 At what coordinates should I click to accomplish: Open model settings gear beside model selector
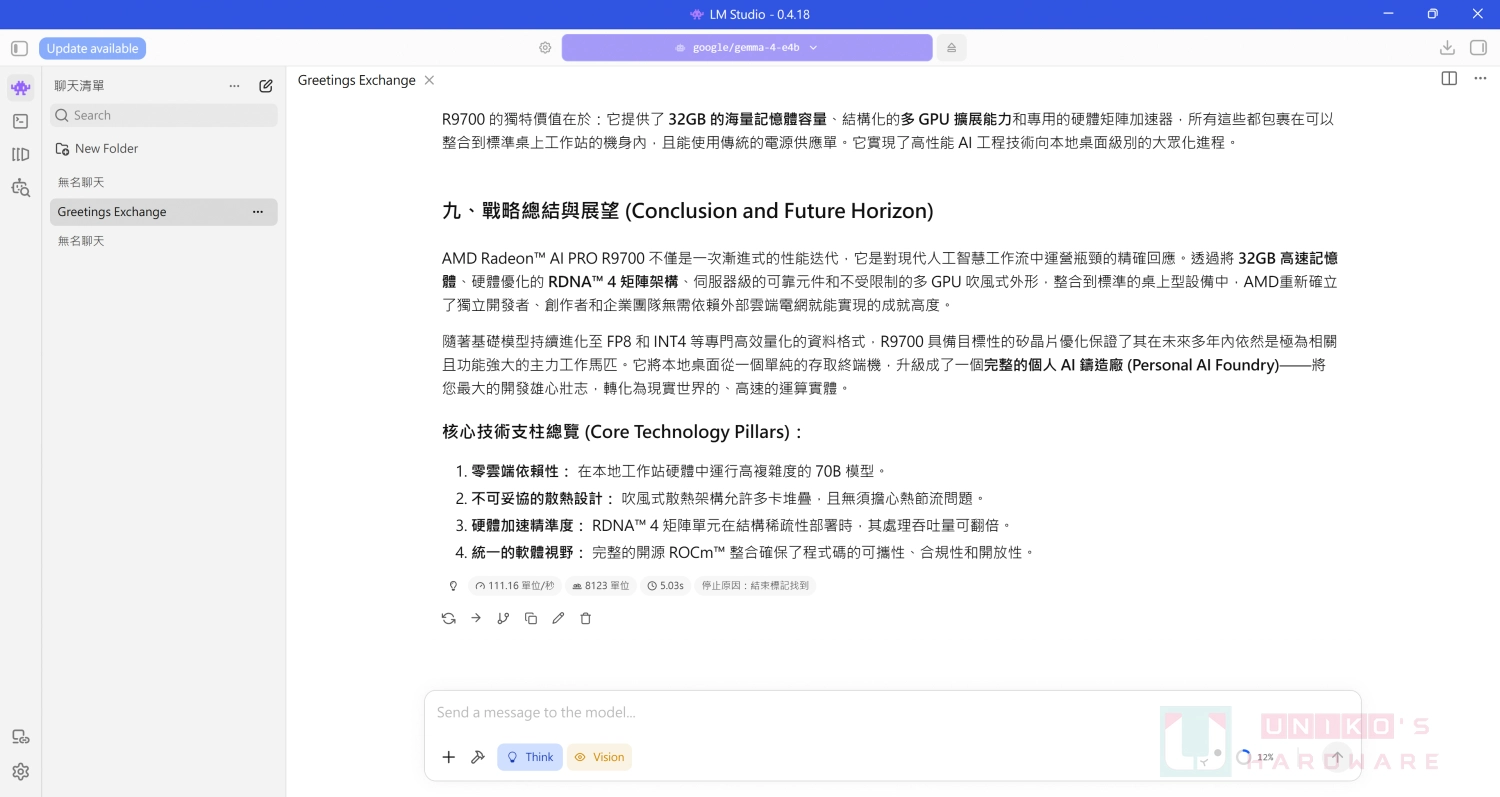pyautogui.click(x=545, y=47)
